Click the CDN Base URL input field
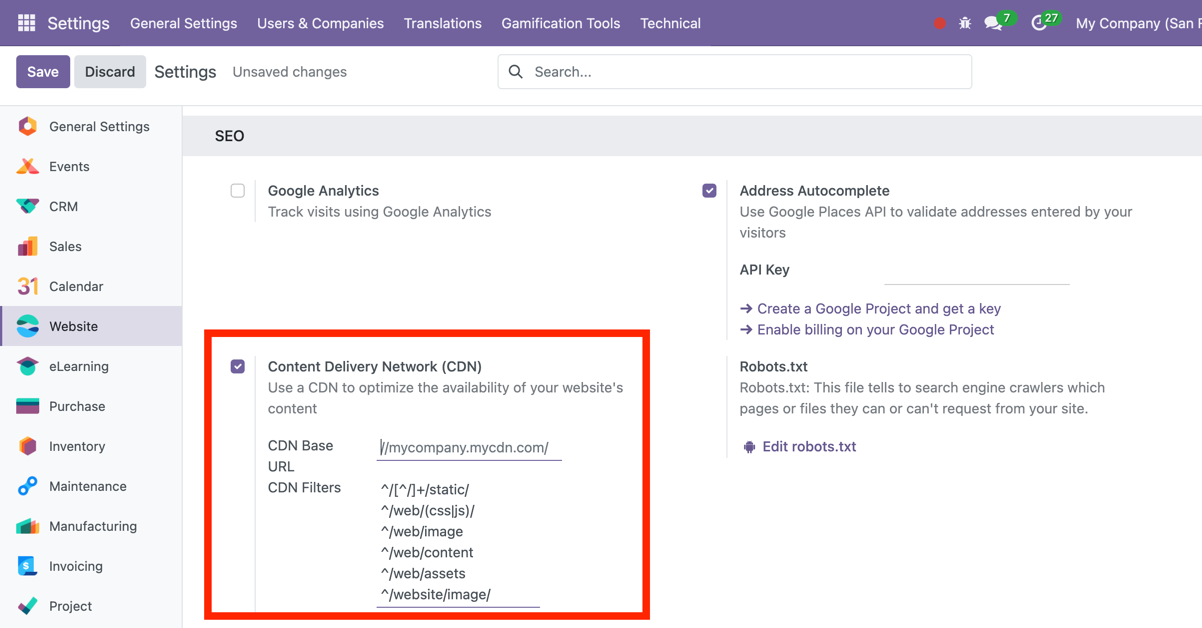The width and height of the screenshot is (1202, 628). point(469,448)
